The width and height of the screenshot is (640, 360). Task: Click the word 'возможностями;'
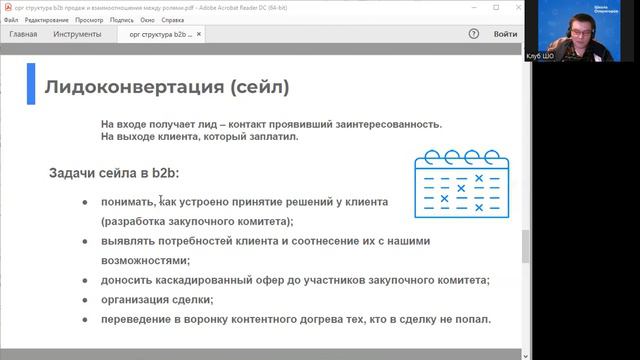(145, 260)
